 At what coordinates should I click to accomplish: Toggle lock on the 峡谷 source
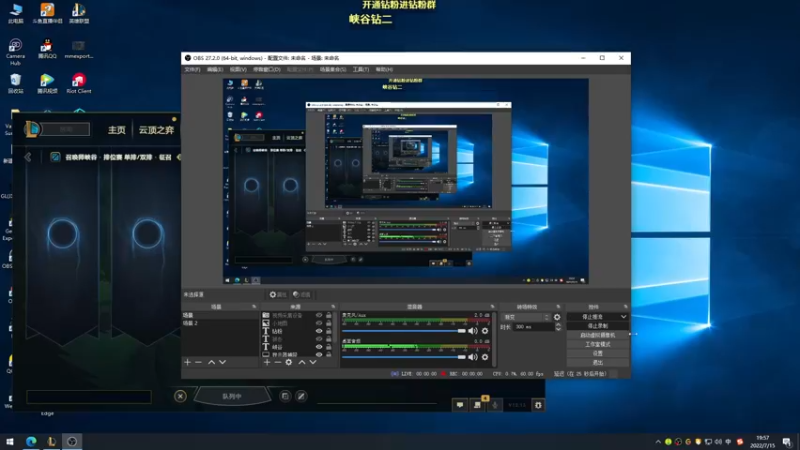[x=329, y=347]
